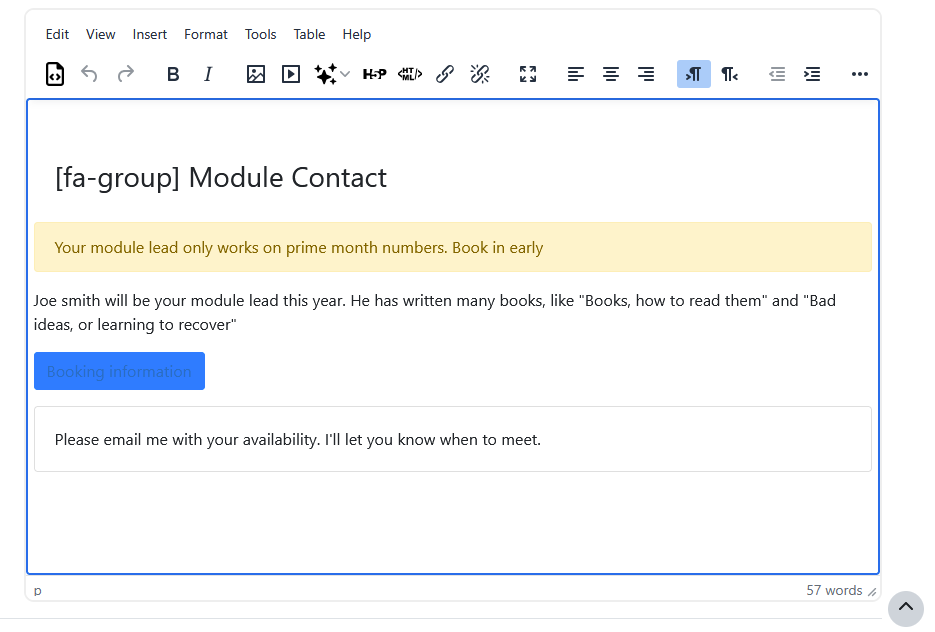Toggle italic formatting
Screen dimensions: 935x632
(208, 74)
